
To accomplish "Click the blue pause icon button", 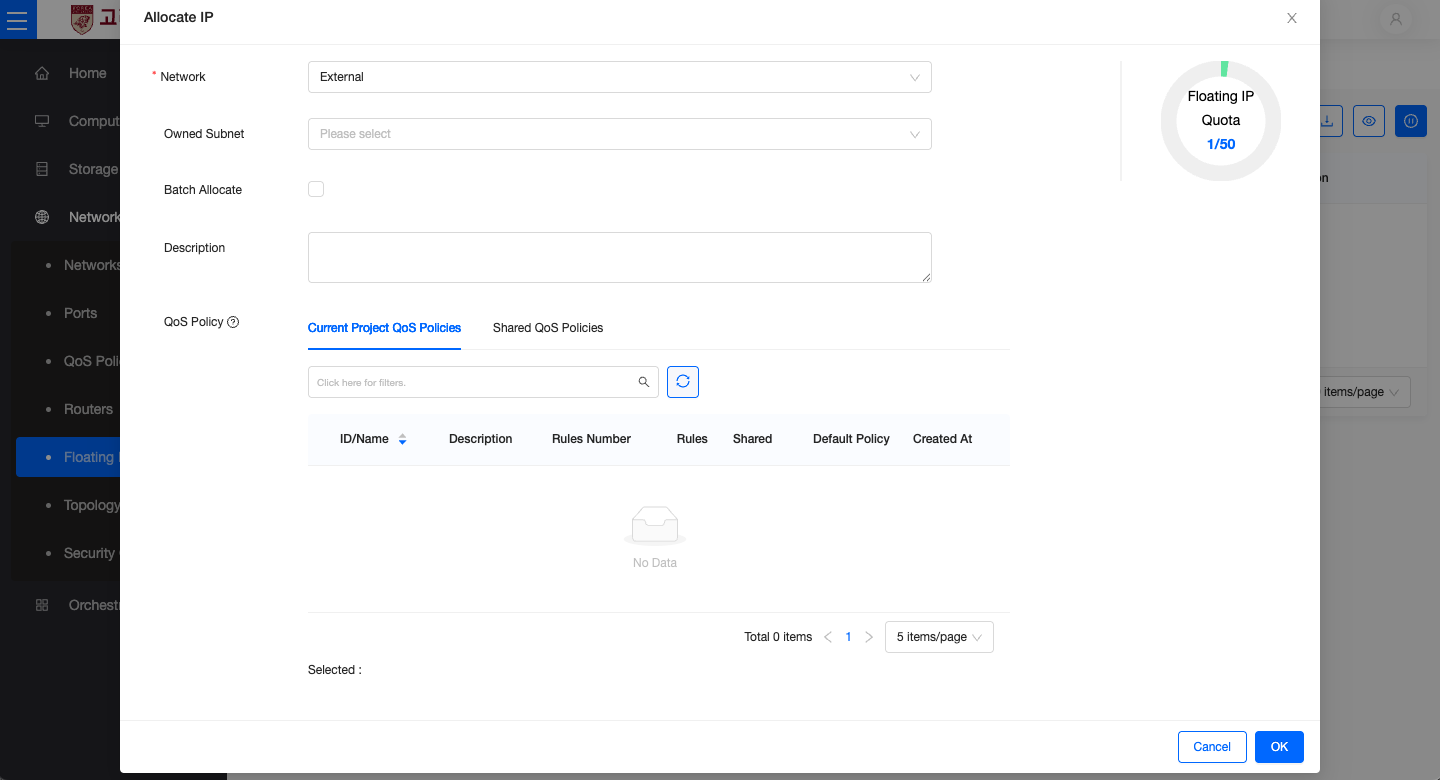I will (1411, 121).
